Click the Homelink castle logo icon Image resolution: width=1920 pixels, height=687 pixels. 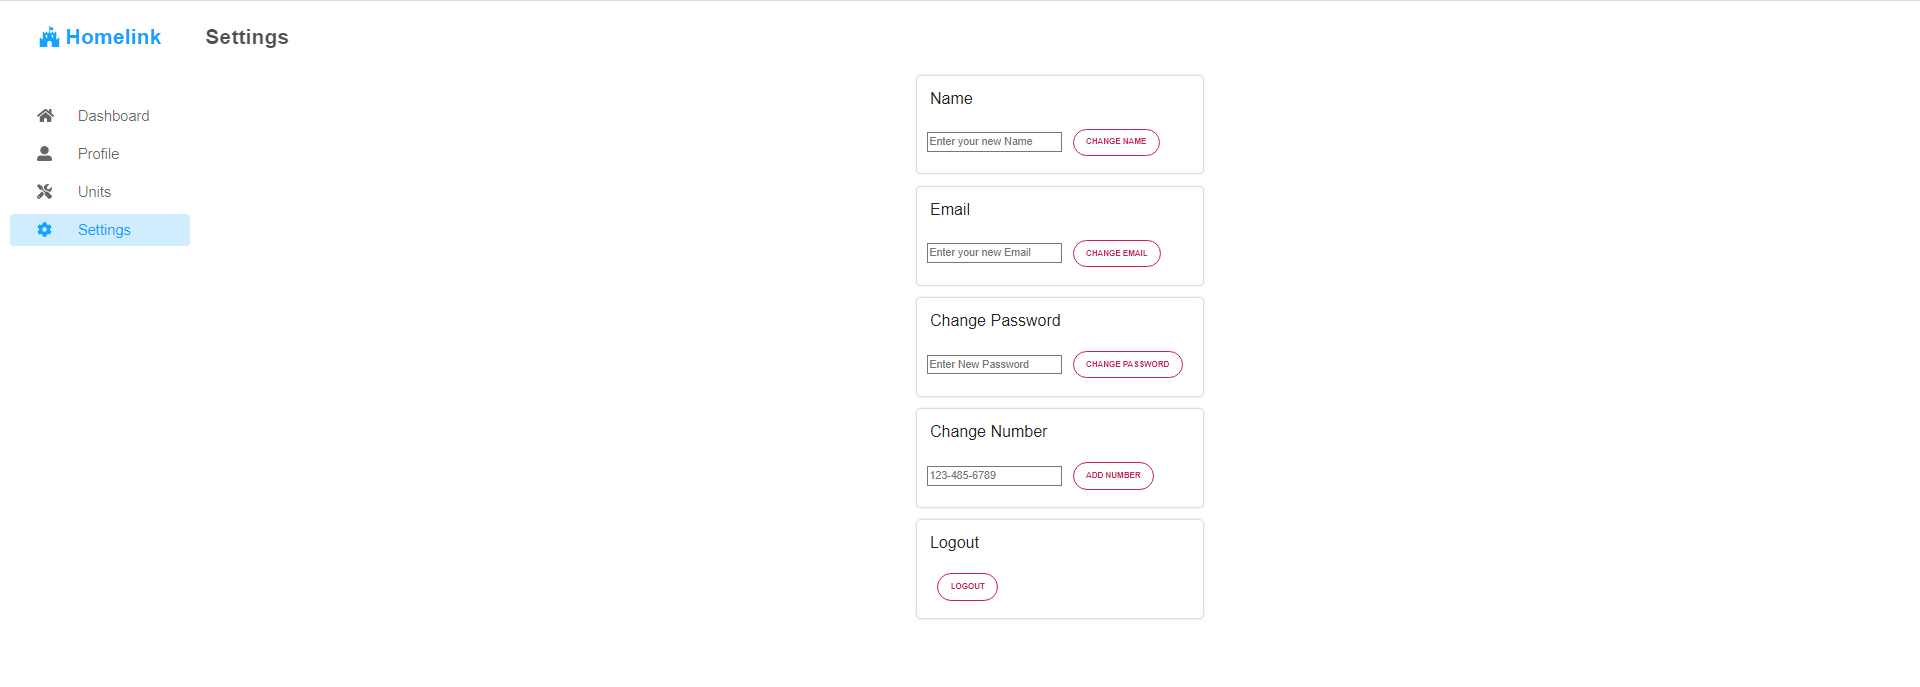tap(49, 36)
